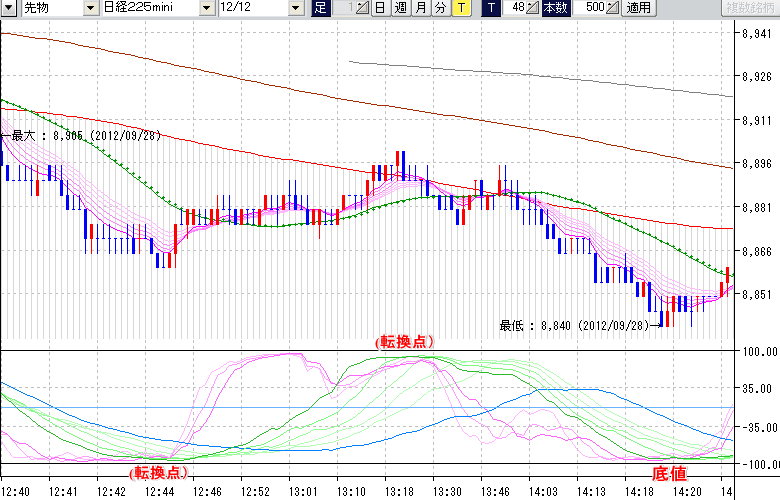Image resolution: width=780 pixels, height=500 pixels.
Task: Toggle the yellow T tick chart button
Action: (x=460, y=8)
